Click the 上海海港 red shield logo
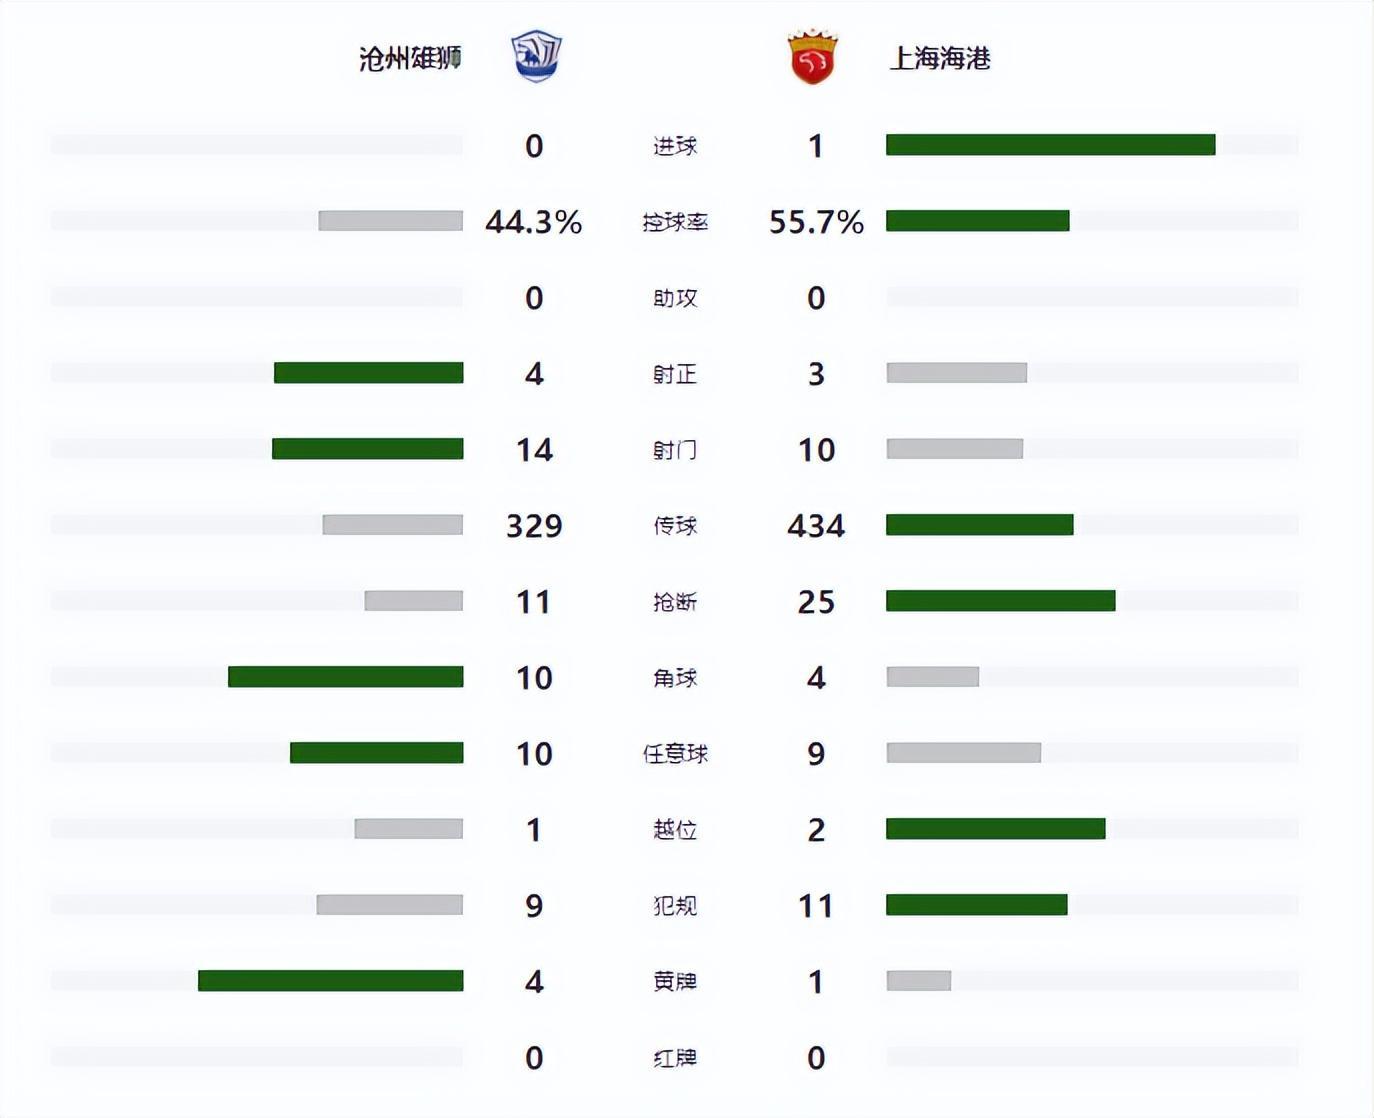 [812, 57]
